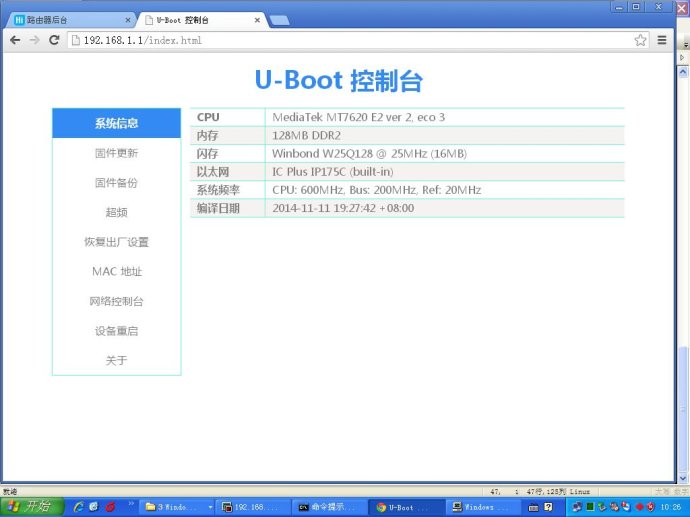Click the 内存 row label
The width and height of the screenshot is (690, 517).
pyautogui.click(x=207, y=136)
